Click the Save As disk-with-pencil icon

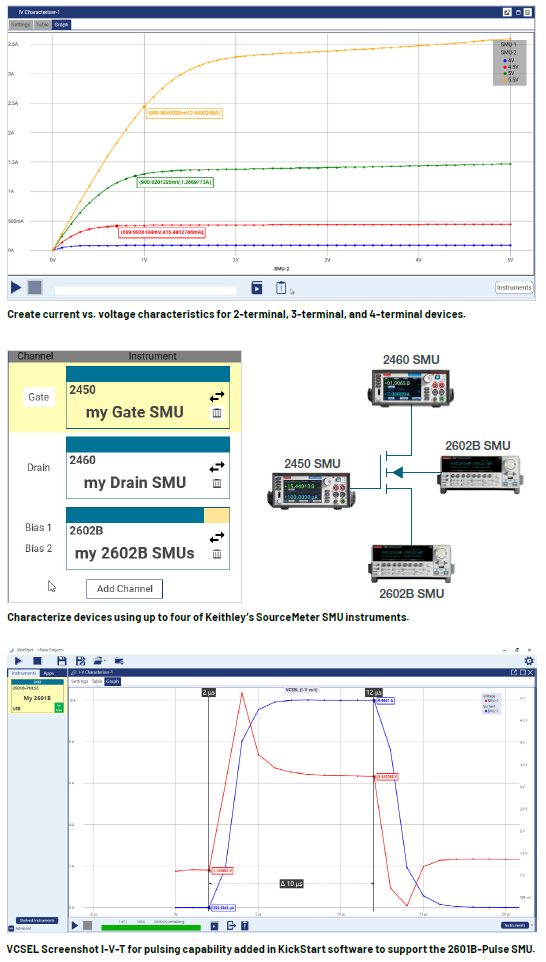(80, 661)
